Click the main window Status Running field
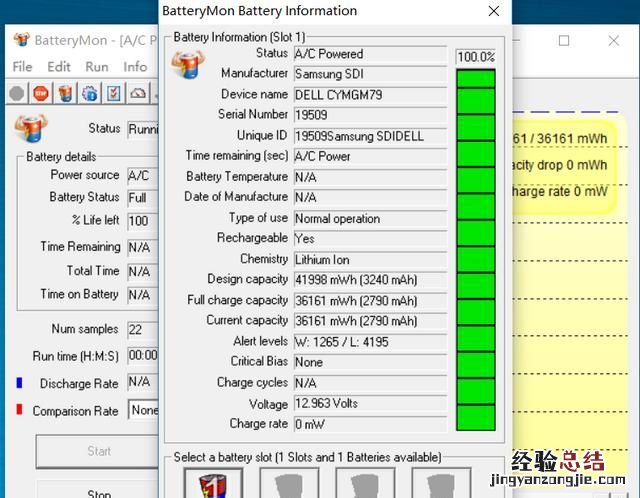This screenshot has width=640, height=498. point(143,129)
